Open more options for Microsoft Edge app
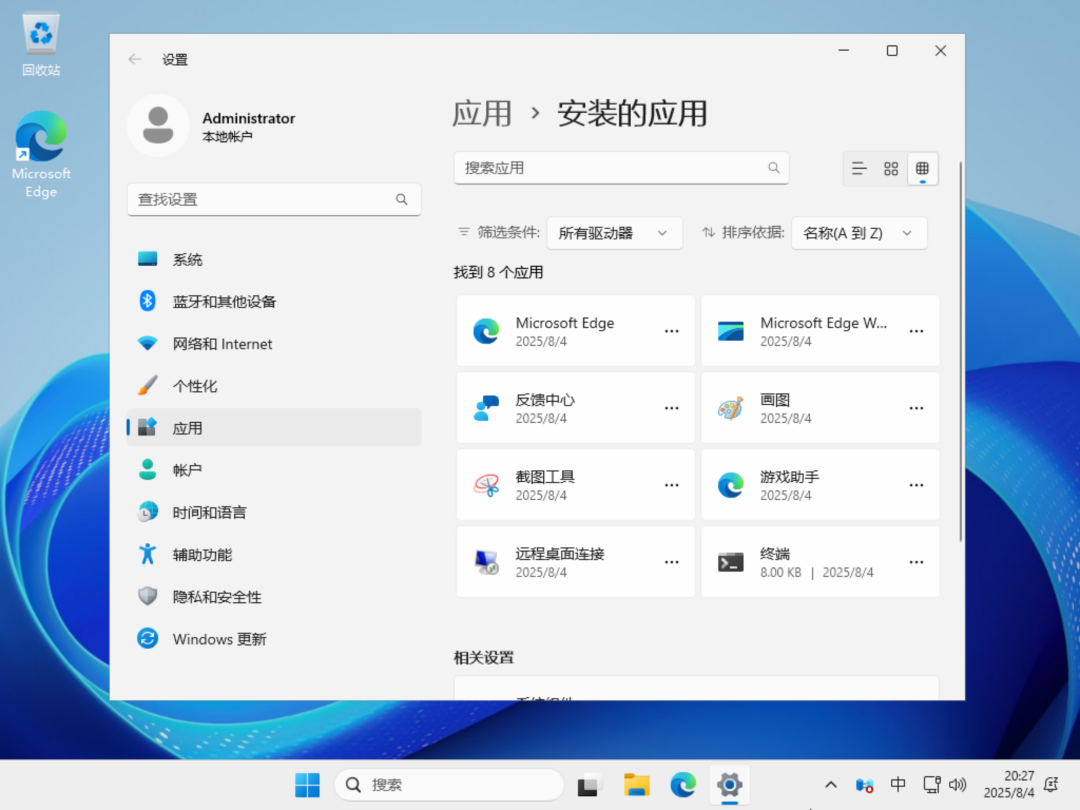 672,331
